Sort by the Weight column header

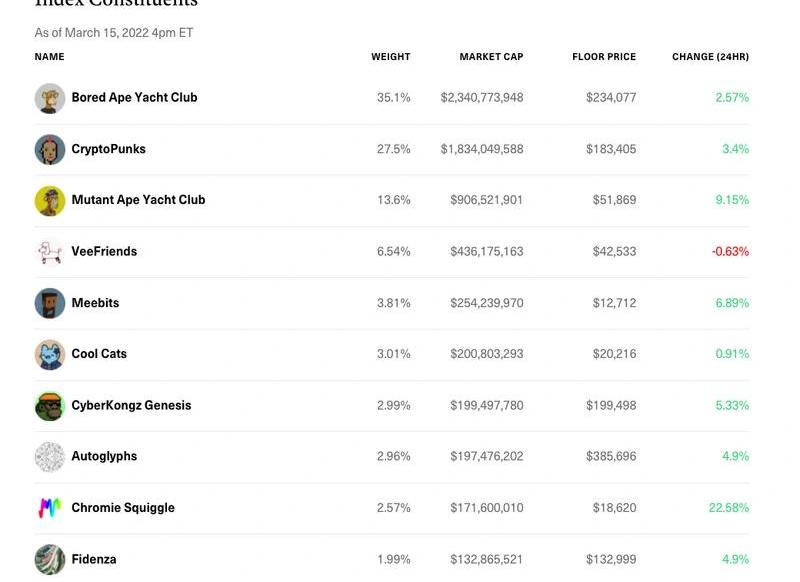tap(390, 57)
